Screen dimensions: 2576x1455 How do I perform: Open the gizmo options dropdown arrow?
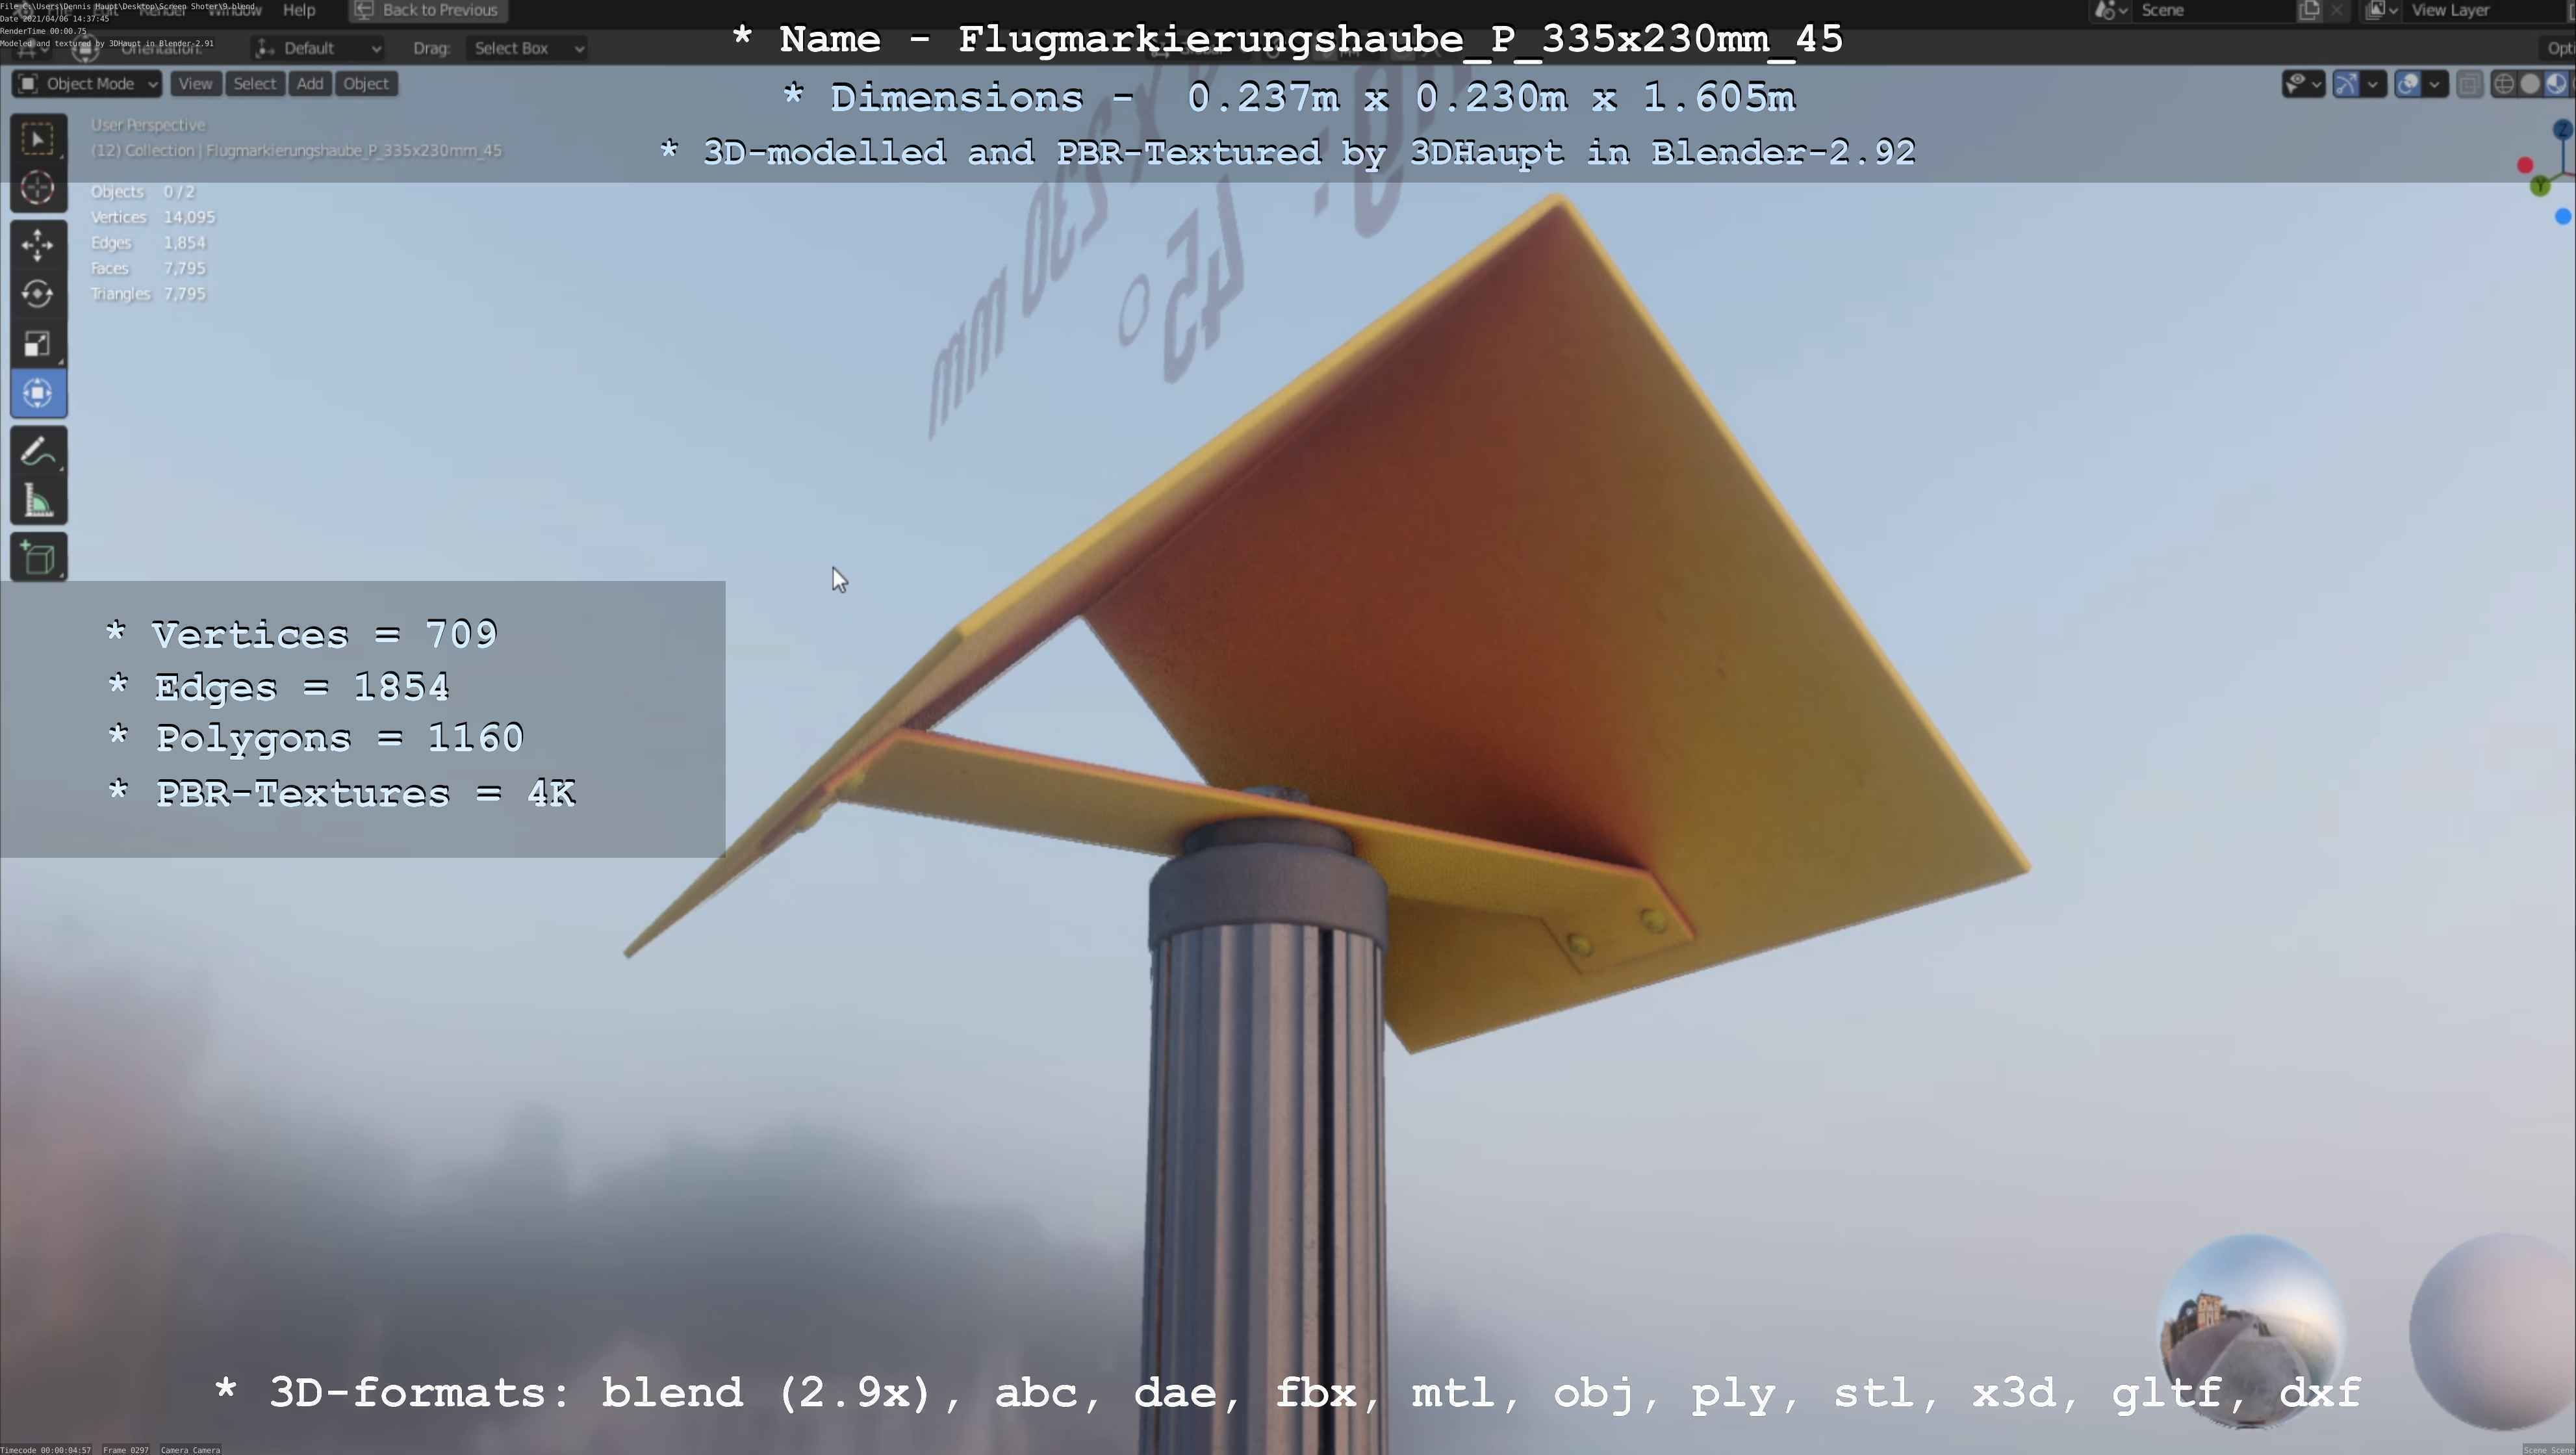(2373, 84)
